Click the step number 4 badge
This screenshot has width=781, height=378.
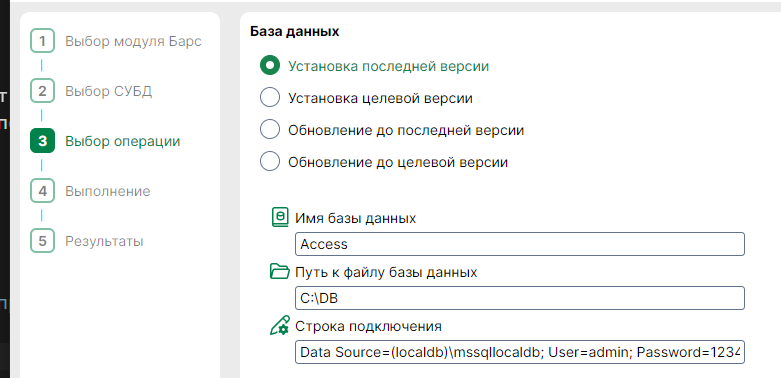point(42,191)
